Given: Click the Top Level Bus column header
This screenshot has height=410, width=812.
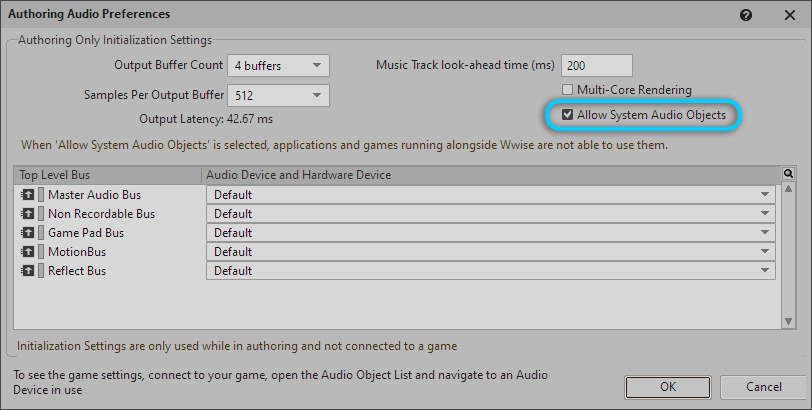Looking at the screenshot, I should click(108, 175).
